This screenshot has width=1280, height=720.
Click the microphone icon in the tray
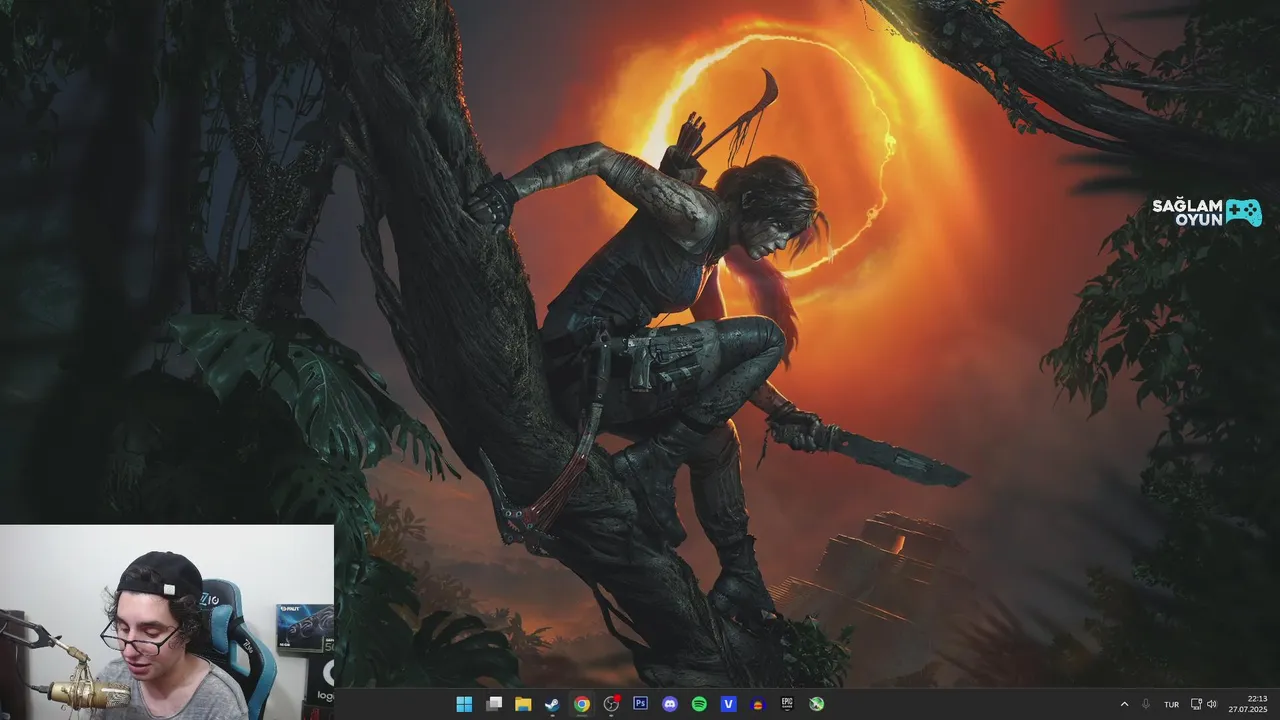pyautogui.click(x=1146, y=704)
